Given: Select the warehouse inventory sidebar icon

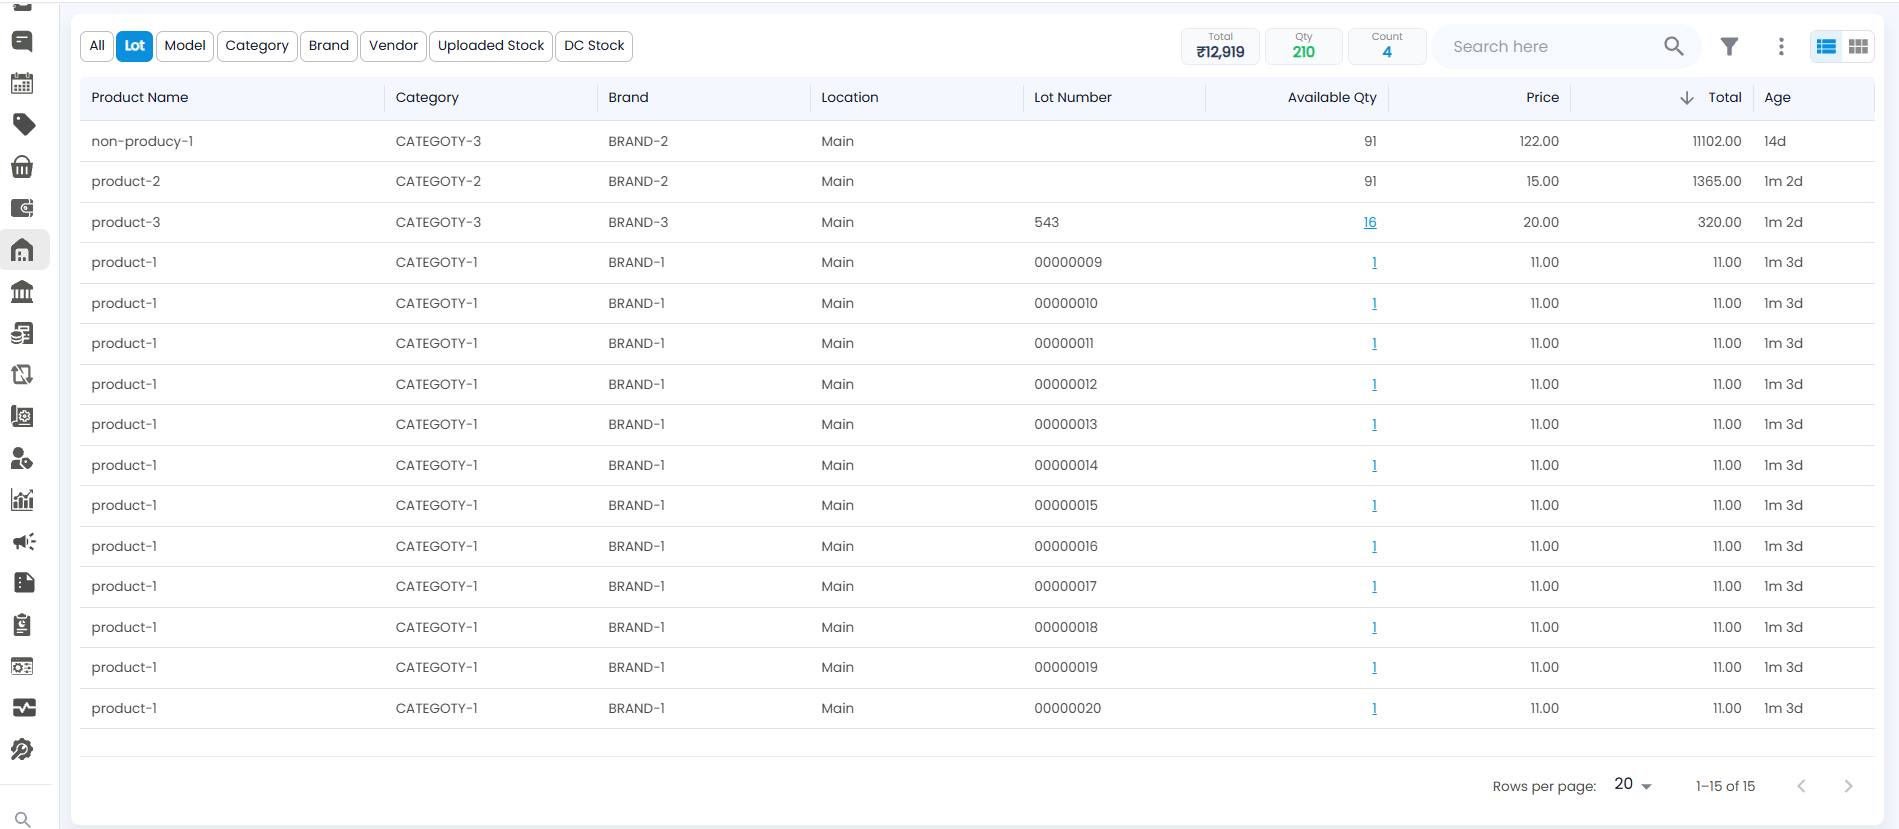Looking at the screenshot, I should (22, 249).
